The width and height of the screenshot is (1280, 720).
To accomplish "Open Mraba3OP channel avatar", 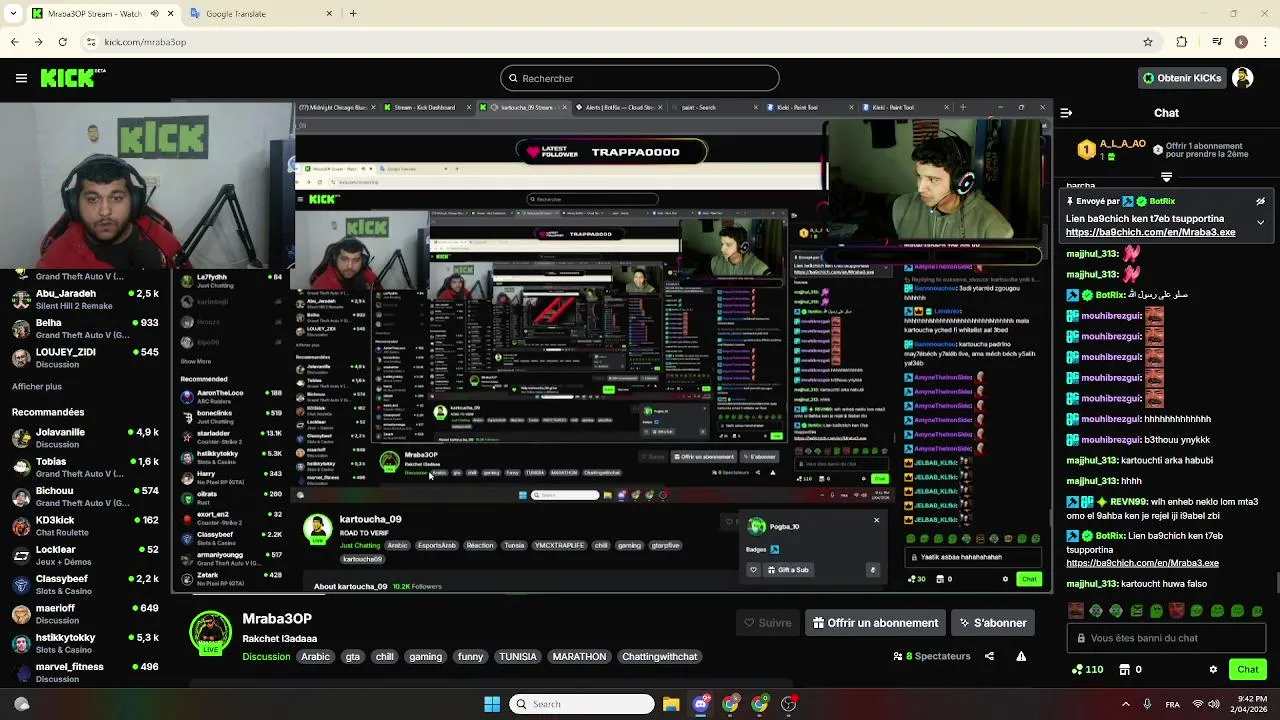I will coord(211,632).
